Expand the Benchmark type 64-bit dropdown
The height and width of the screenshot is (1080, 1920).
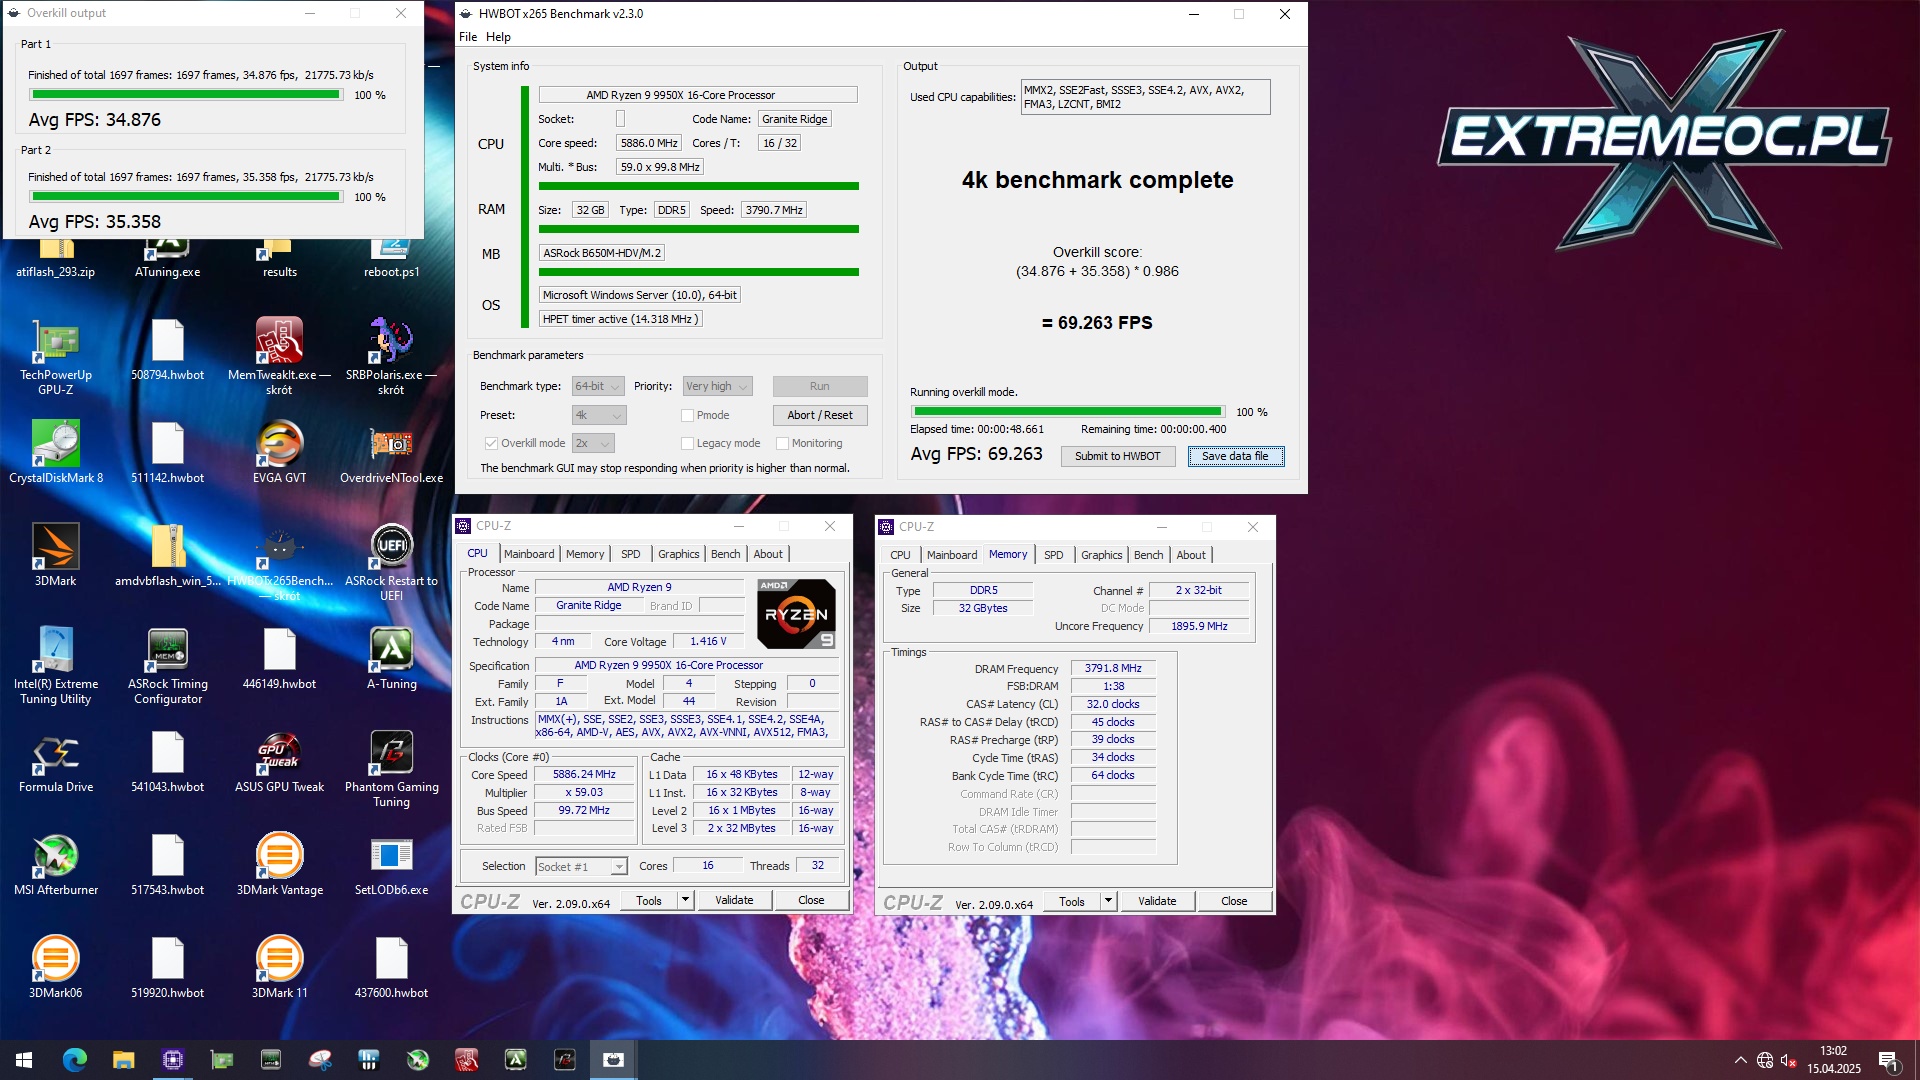[598, 386]
